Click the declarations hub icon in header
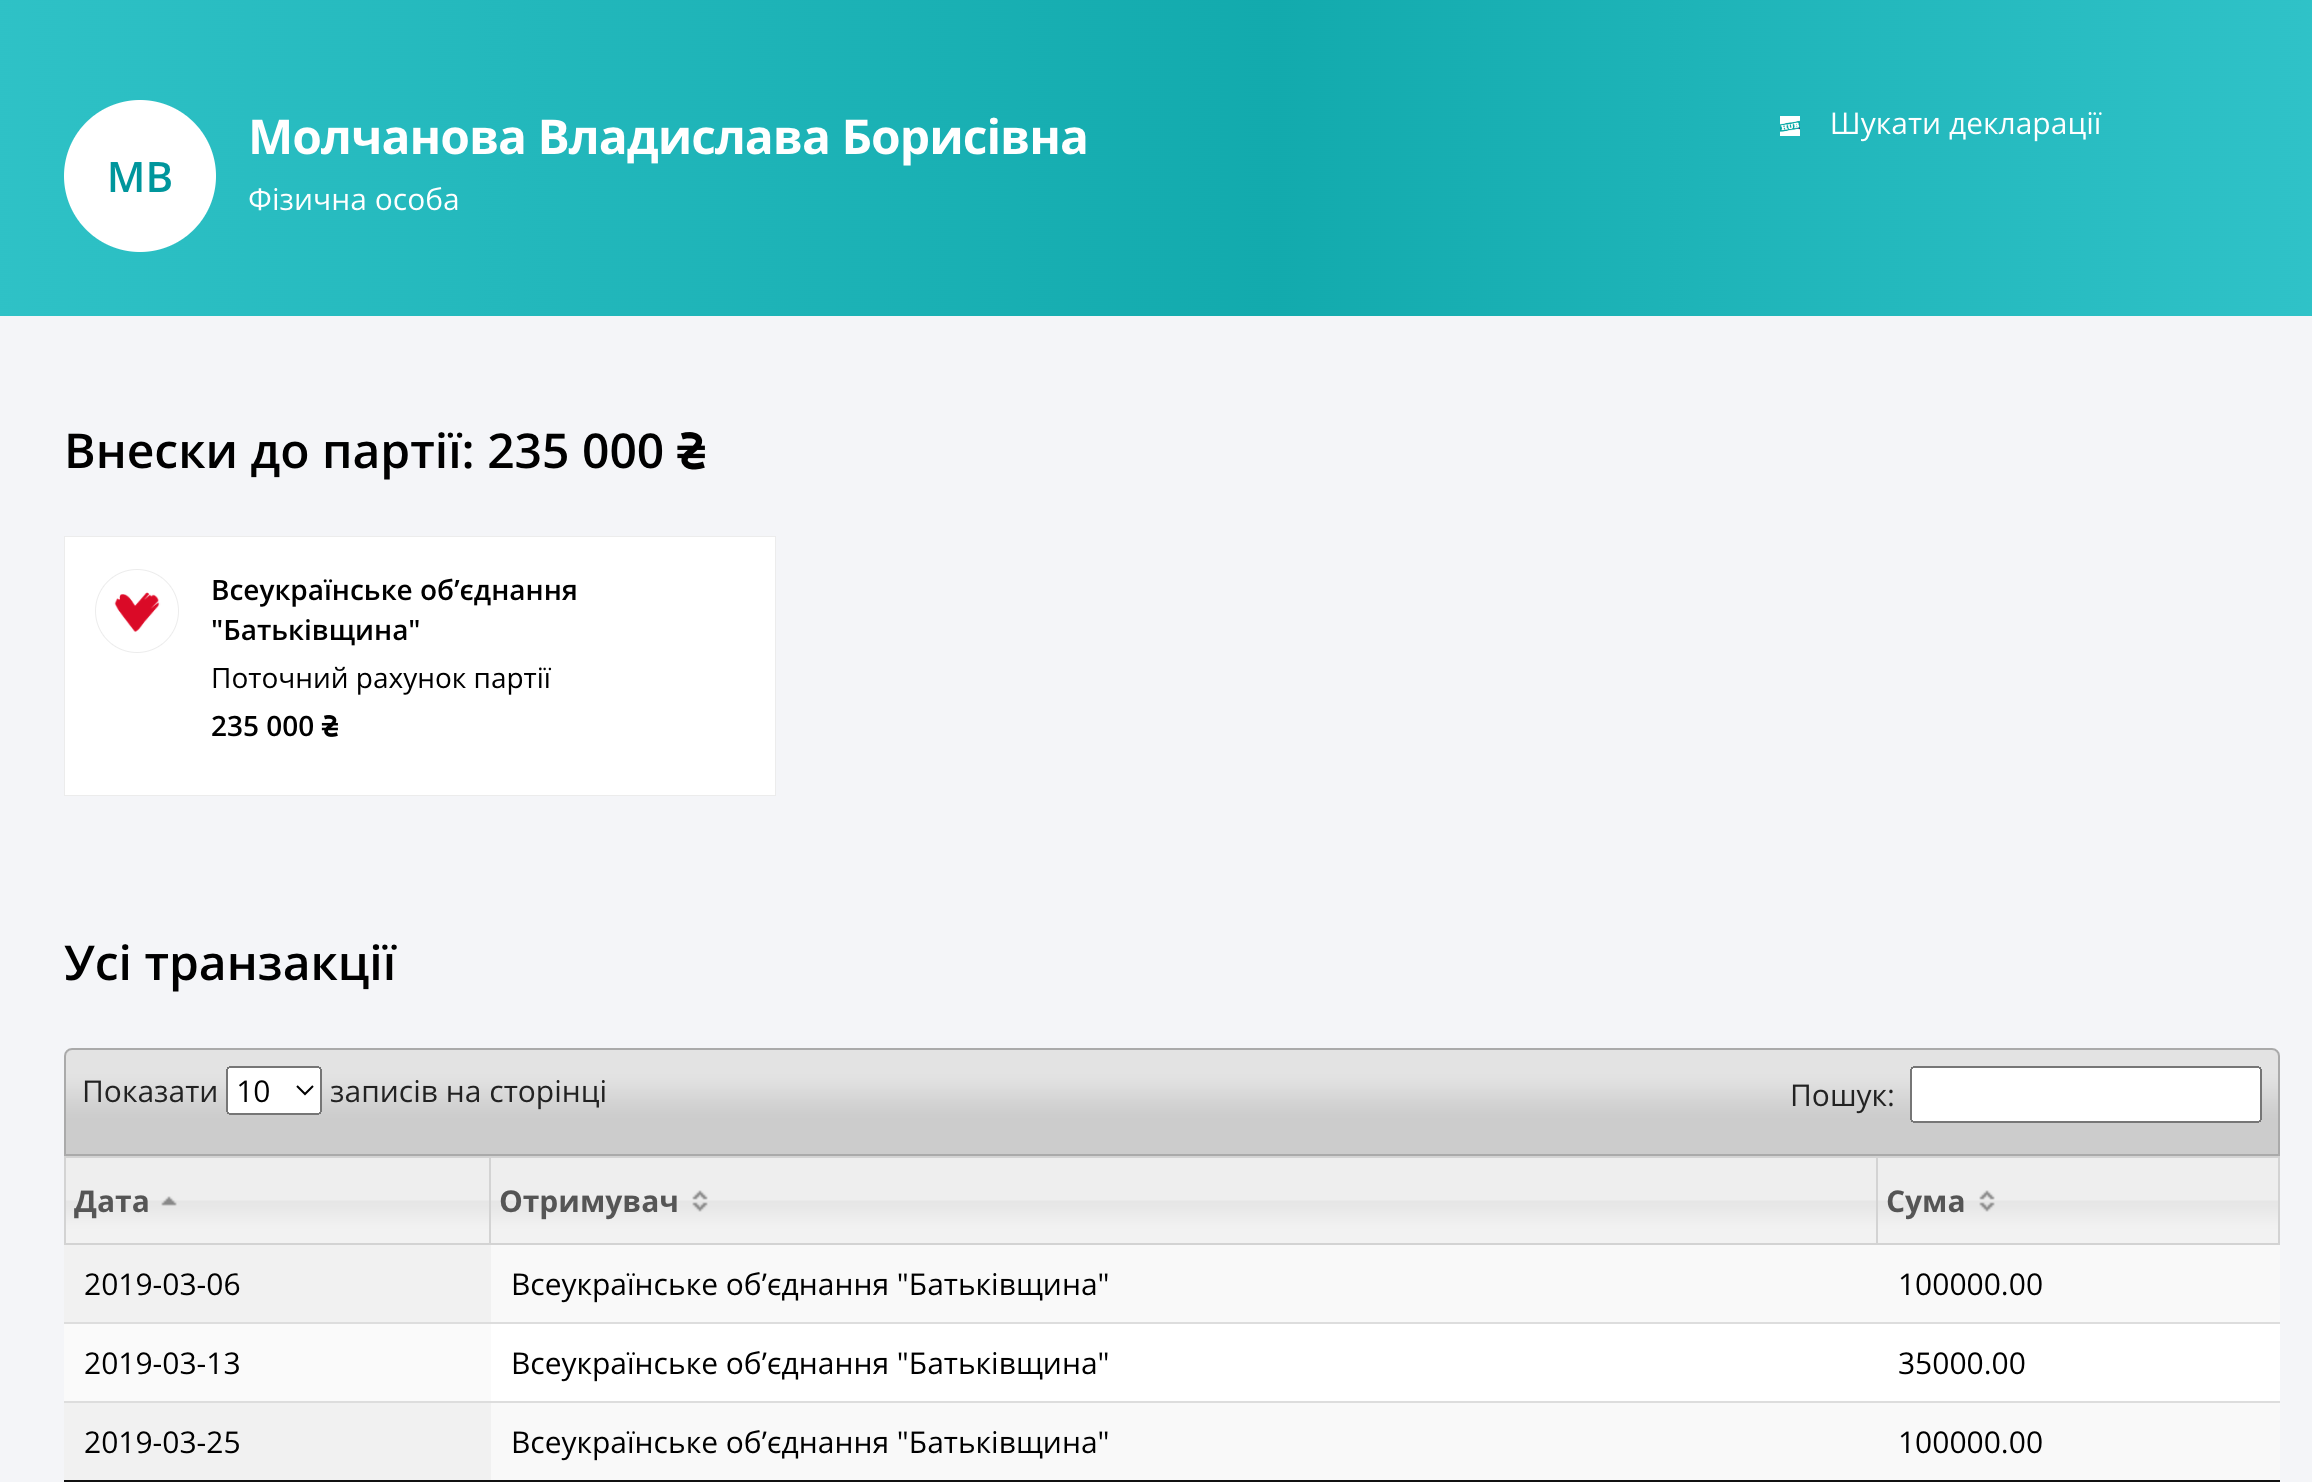Screen dimensions: 2312x1482 [1790, 126]
